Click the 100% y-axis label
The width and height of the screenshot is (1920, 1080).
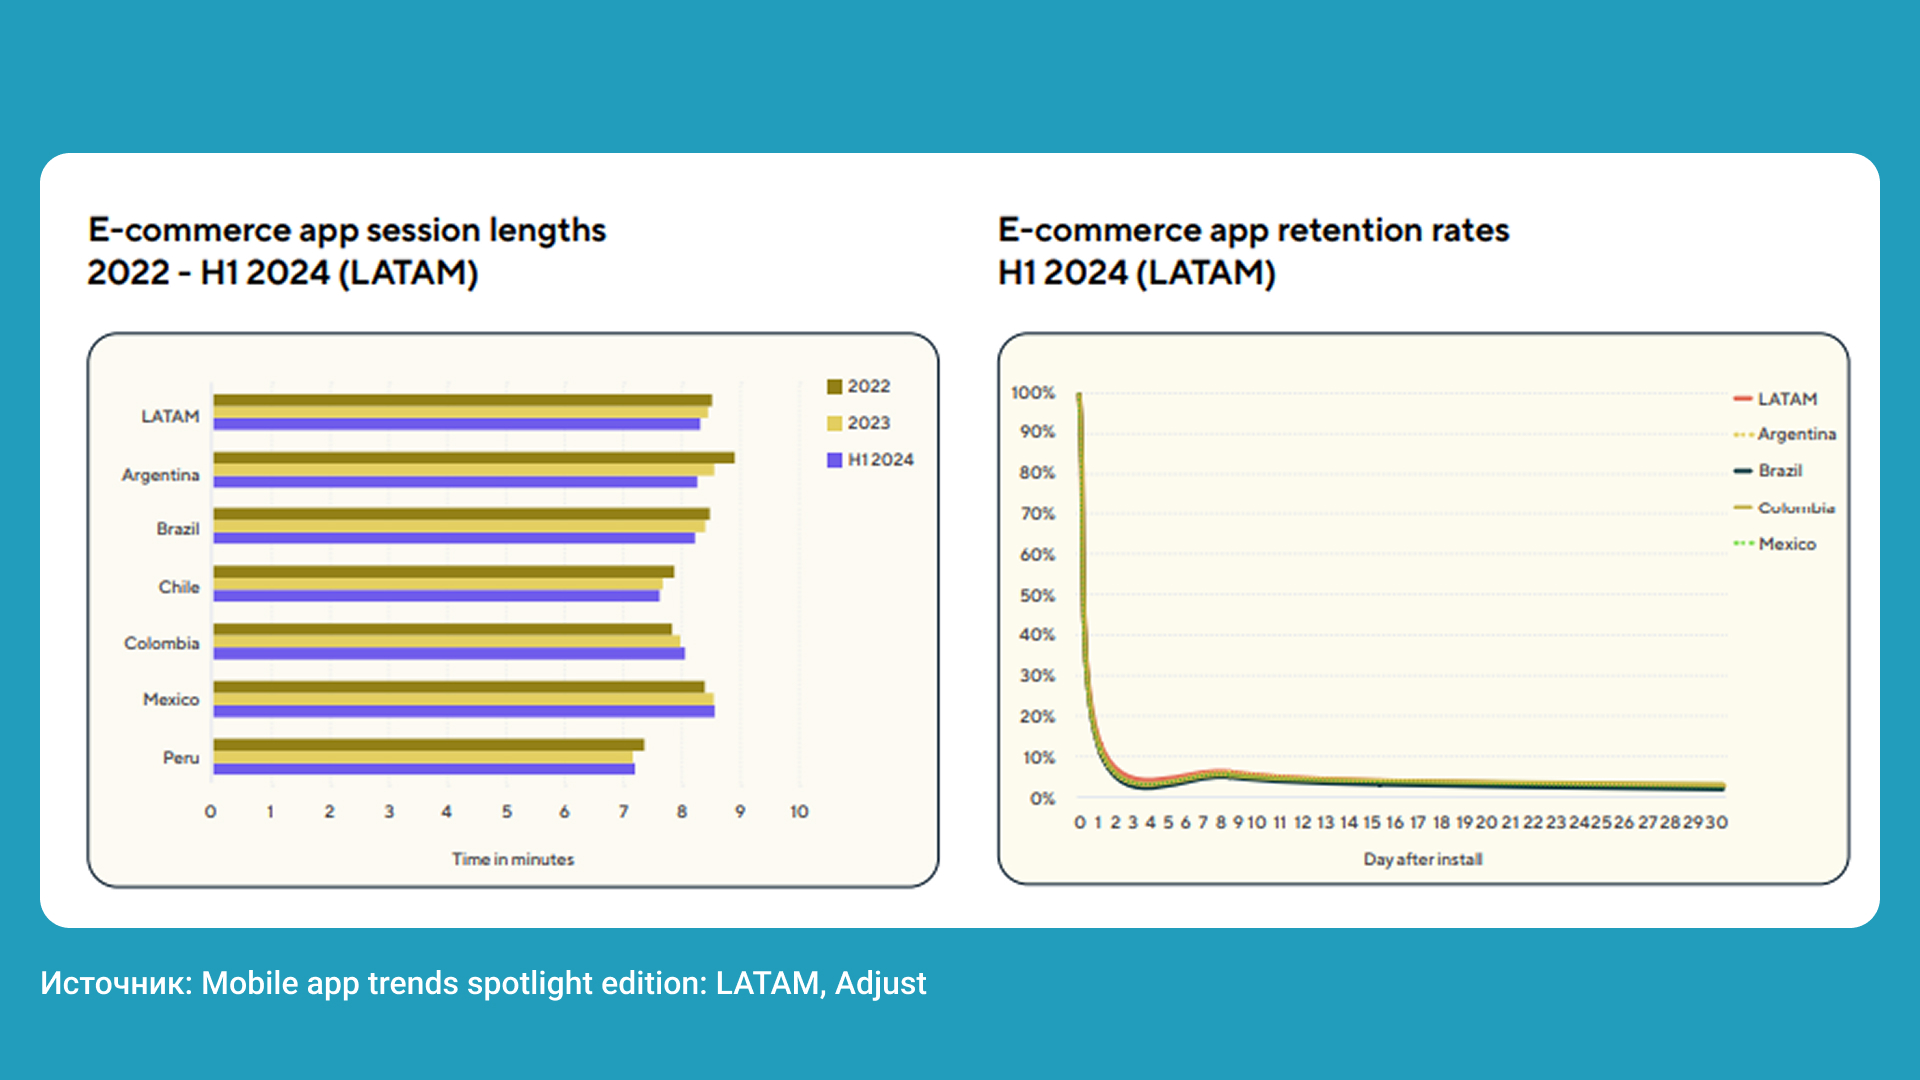[1033, 393]
